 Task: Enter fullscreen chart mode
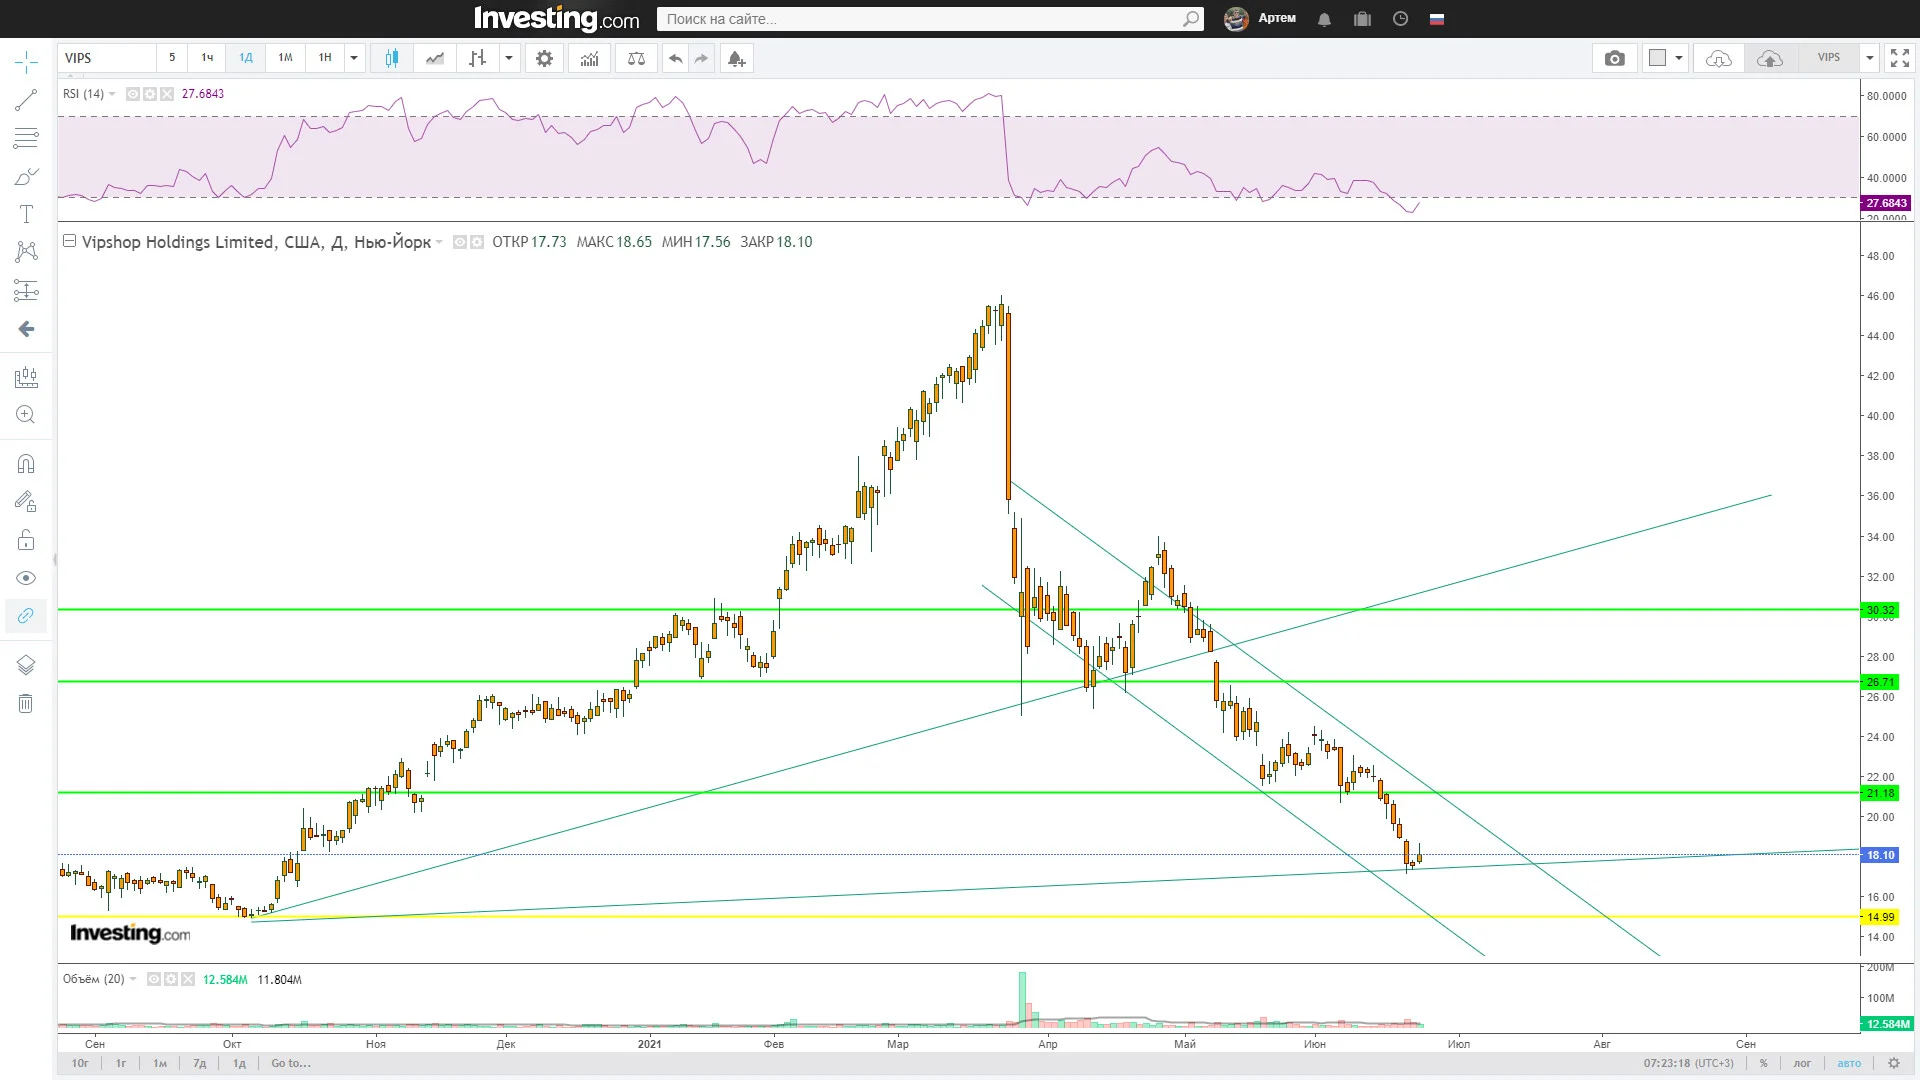pyautogui.click(x=1900, y=58)
